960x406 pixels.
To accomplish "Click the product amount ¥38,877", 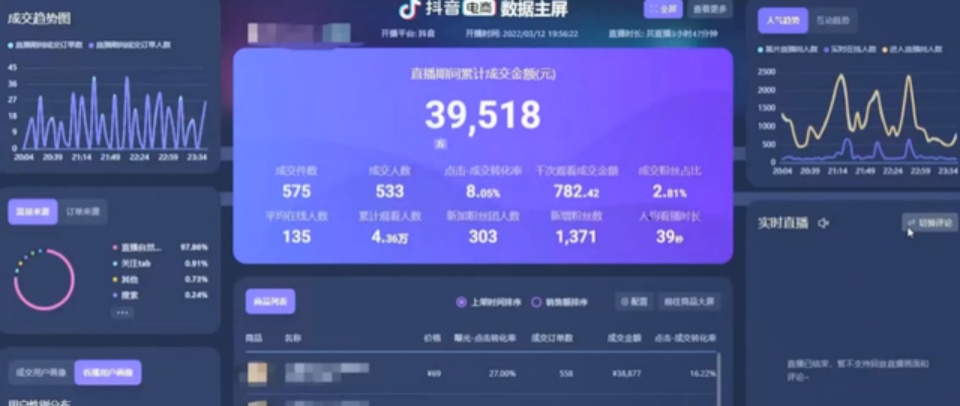I will tap(626, 373).
